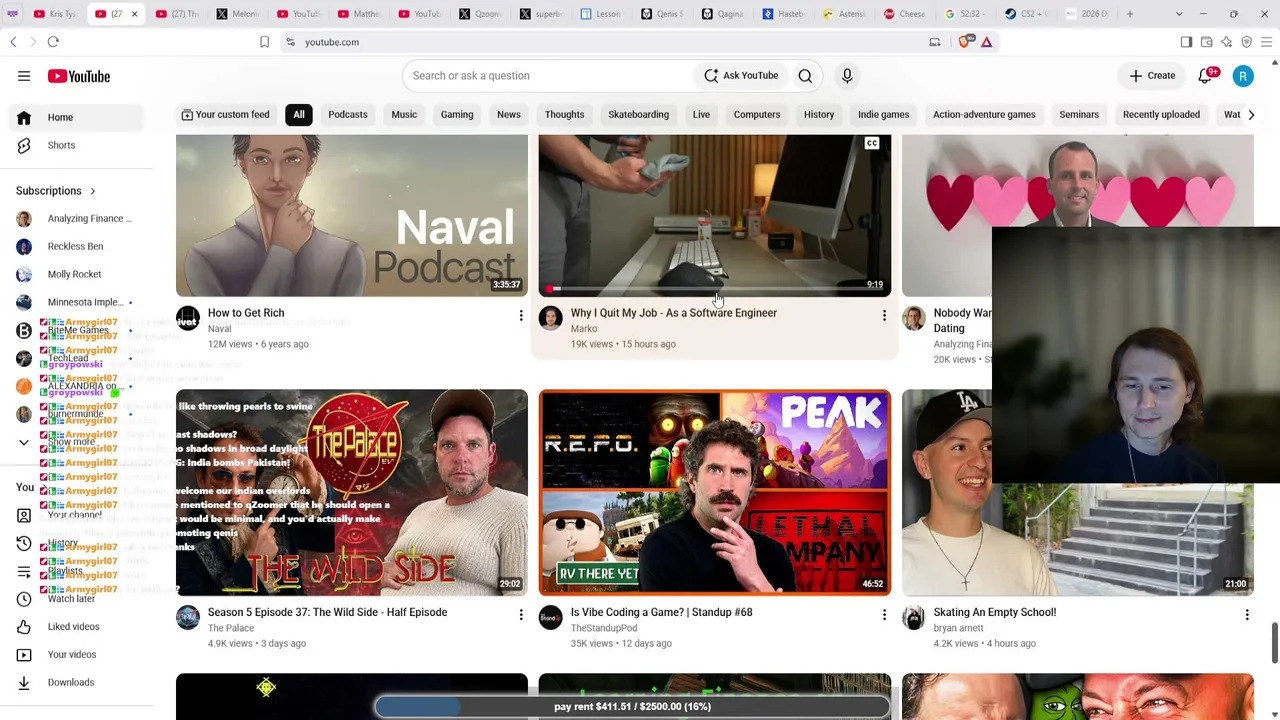Select the Podcasts filter chip

click(x=348, y=115)
